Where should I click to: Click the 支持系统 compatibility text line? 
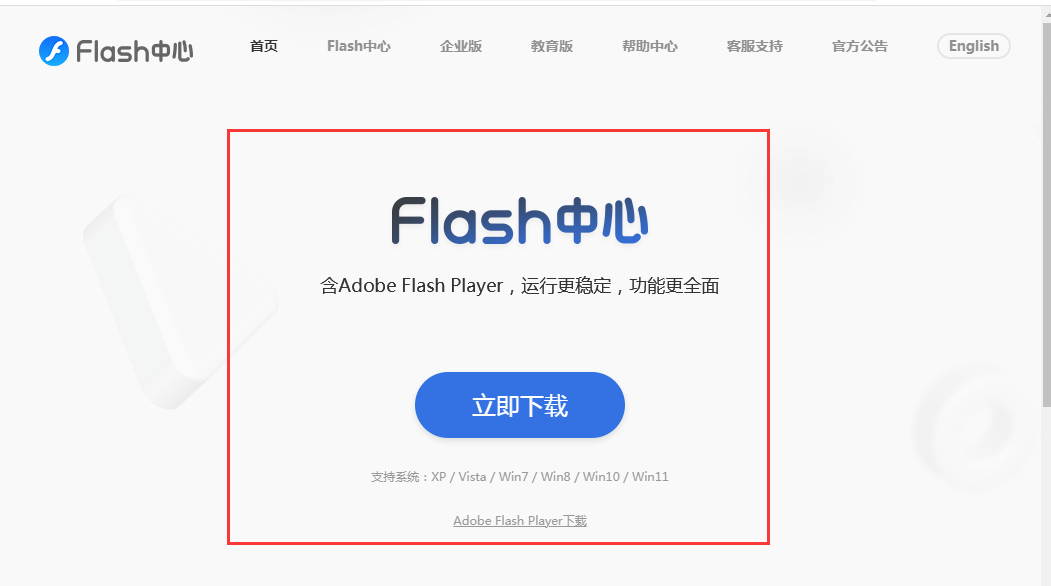click(x=519, y=477)
